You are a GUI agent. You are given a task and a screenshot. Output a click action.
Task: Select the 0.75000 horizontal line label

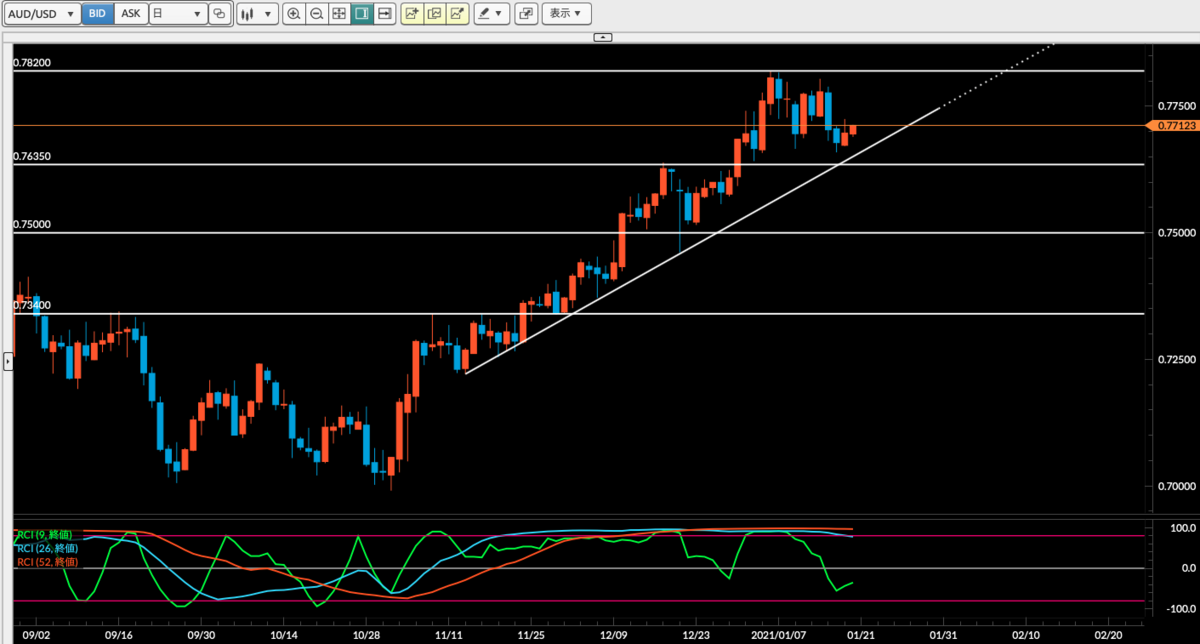32,225
